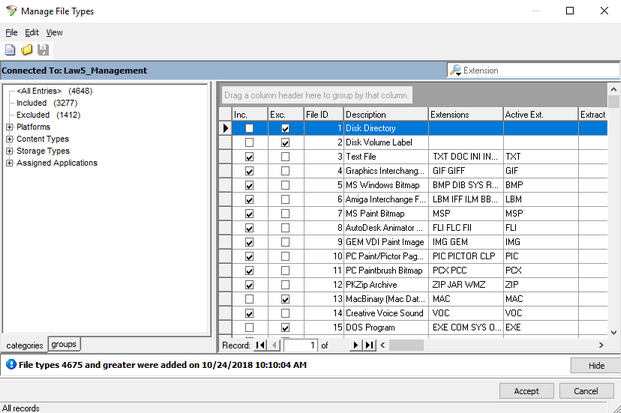
Task: Click the grid scroll down arrow
Action: point(613,332)
